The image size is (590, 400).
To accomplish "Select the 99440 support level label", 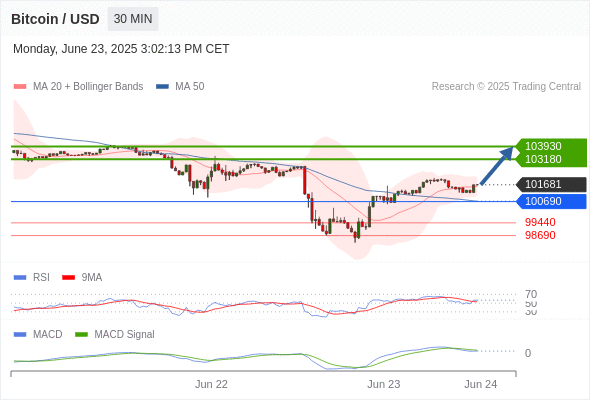I will (540, 222).
